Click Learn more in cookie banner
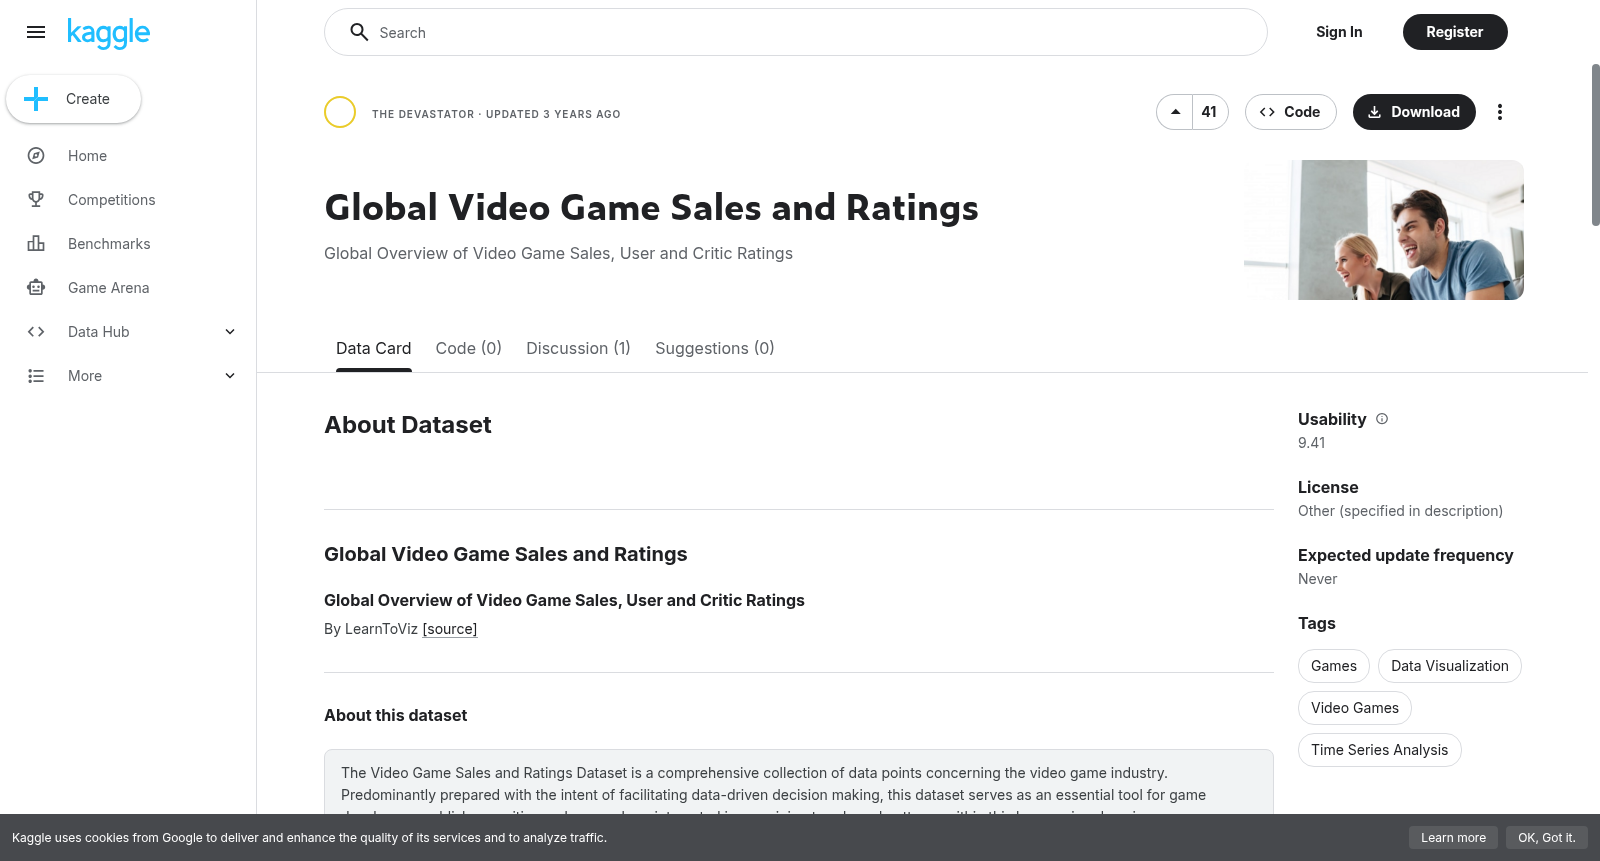The width and height of the screenshot is (1600, 861). (1453, 838)
